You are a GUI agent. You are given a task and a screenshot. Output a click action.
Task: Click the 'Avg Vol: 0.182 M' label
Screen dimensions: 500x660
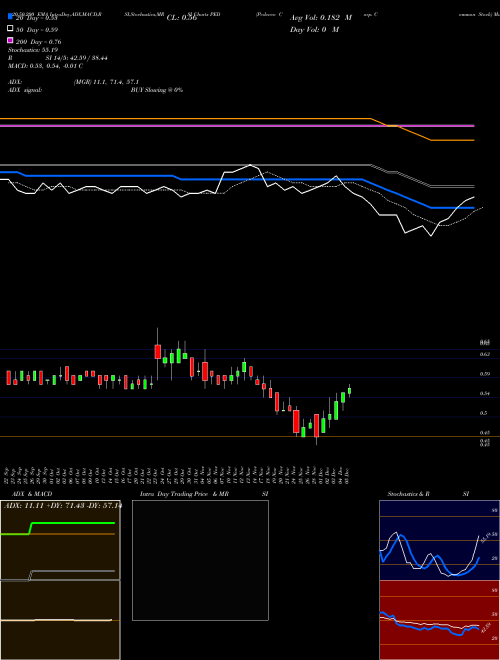(x=321, y=18)
